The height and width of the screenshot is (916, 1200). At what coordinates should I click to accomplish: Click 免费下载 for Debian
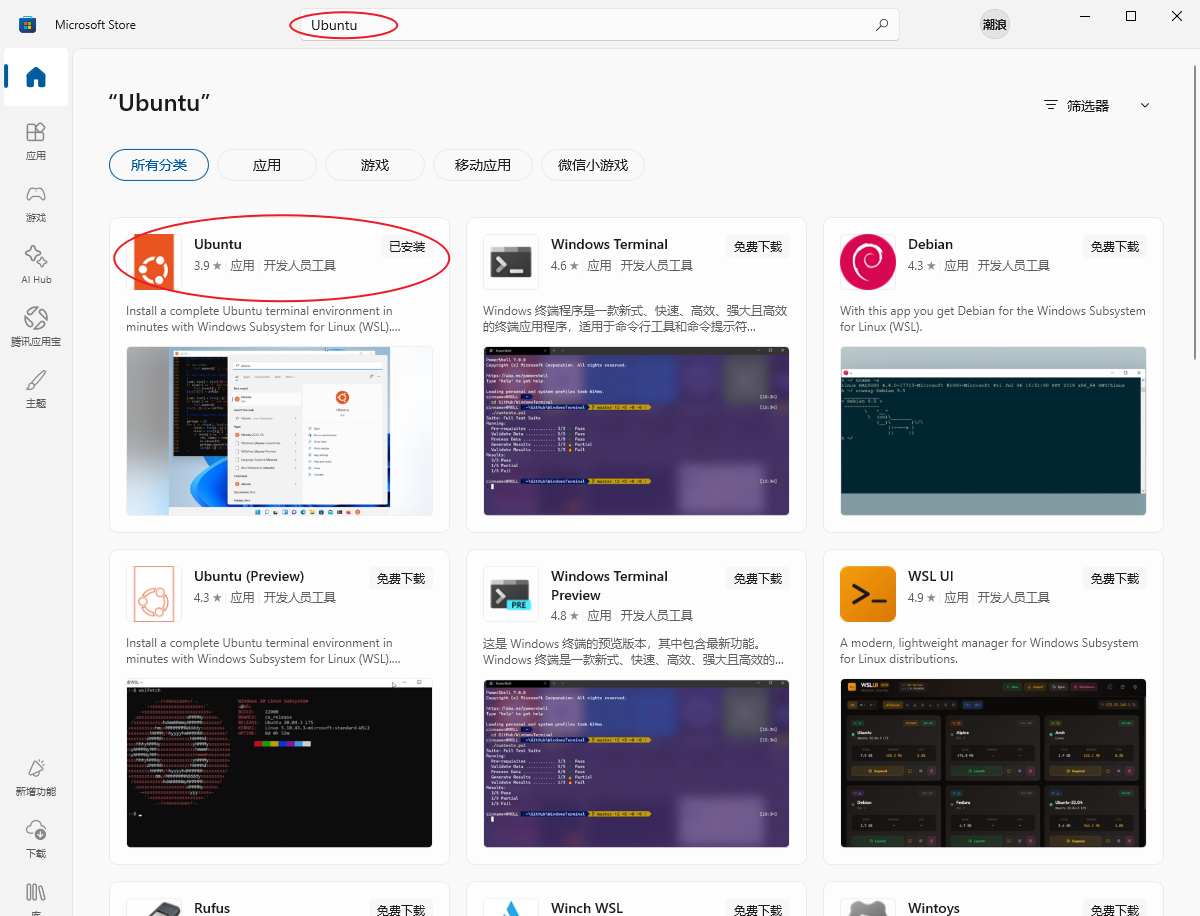(x=1115, y=247)
